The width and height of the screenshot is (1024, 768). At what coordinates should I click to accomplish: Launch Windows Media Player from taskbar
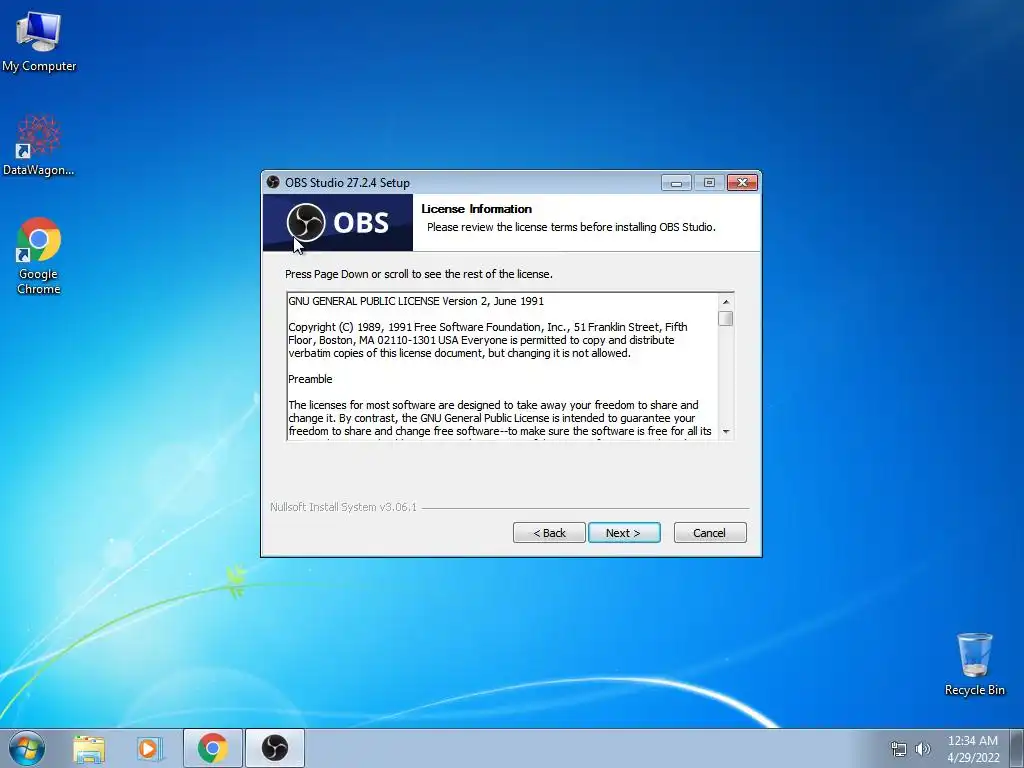pyautogui.click(x=150, y=749)
